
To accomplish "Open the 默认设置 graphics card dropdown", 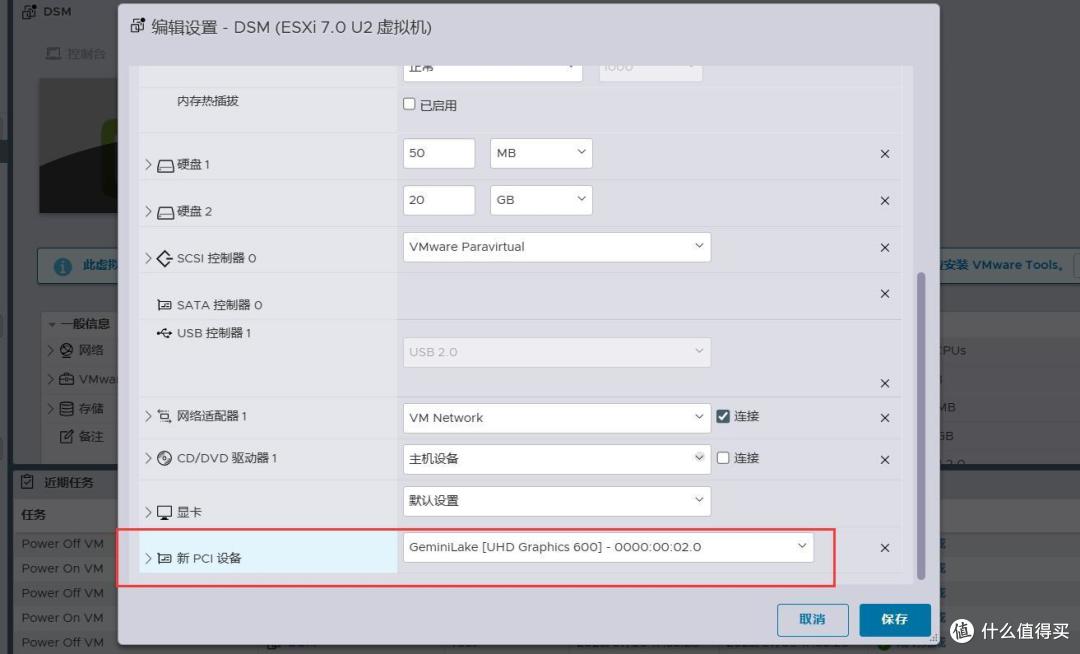I will pyautogui.click(x=557, y=500).
